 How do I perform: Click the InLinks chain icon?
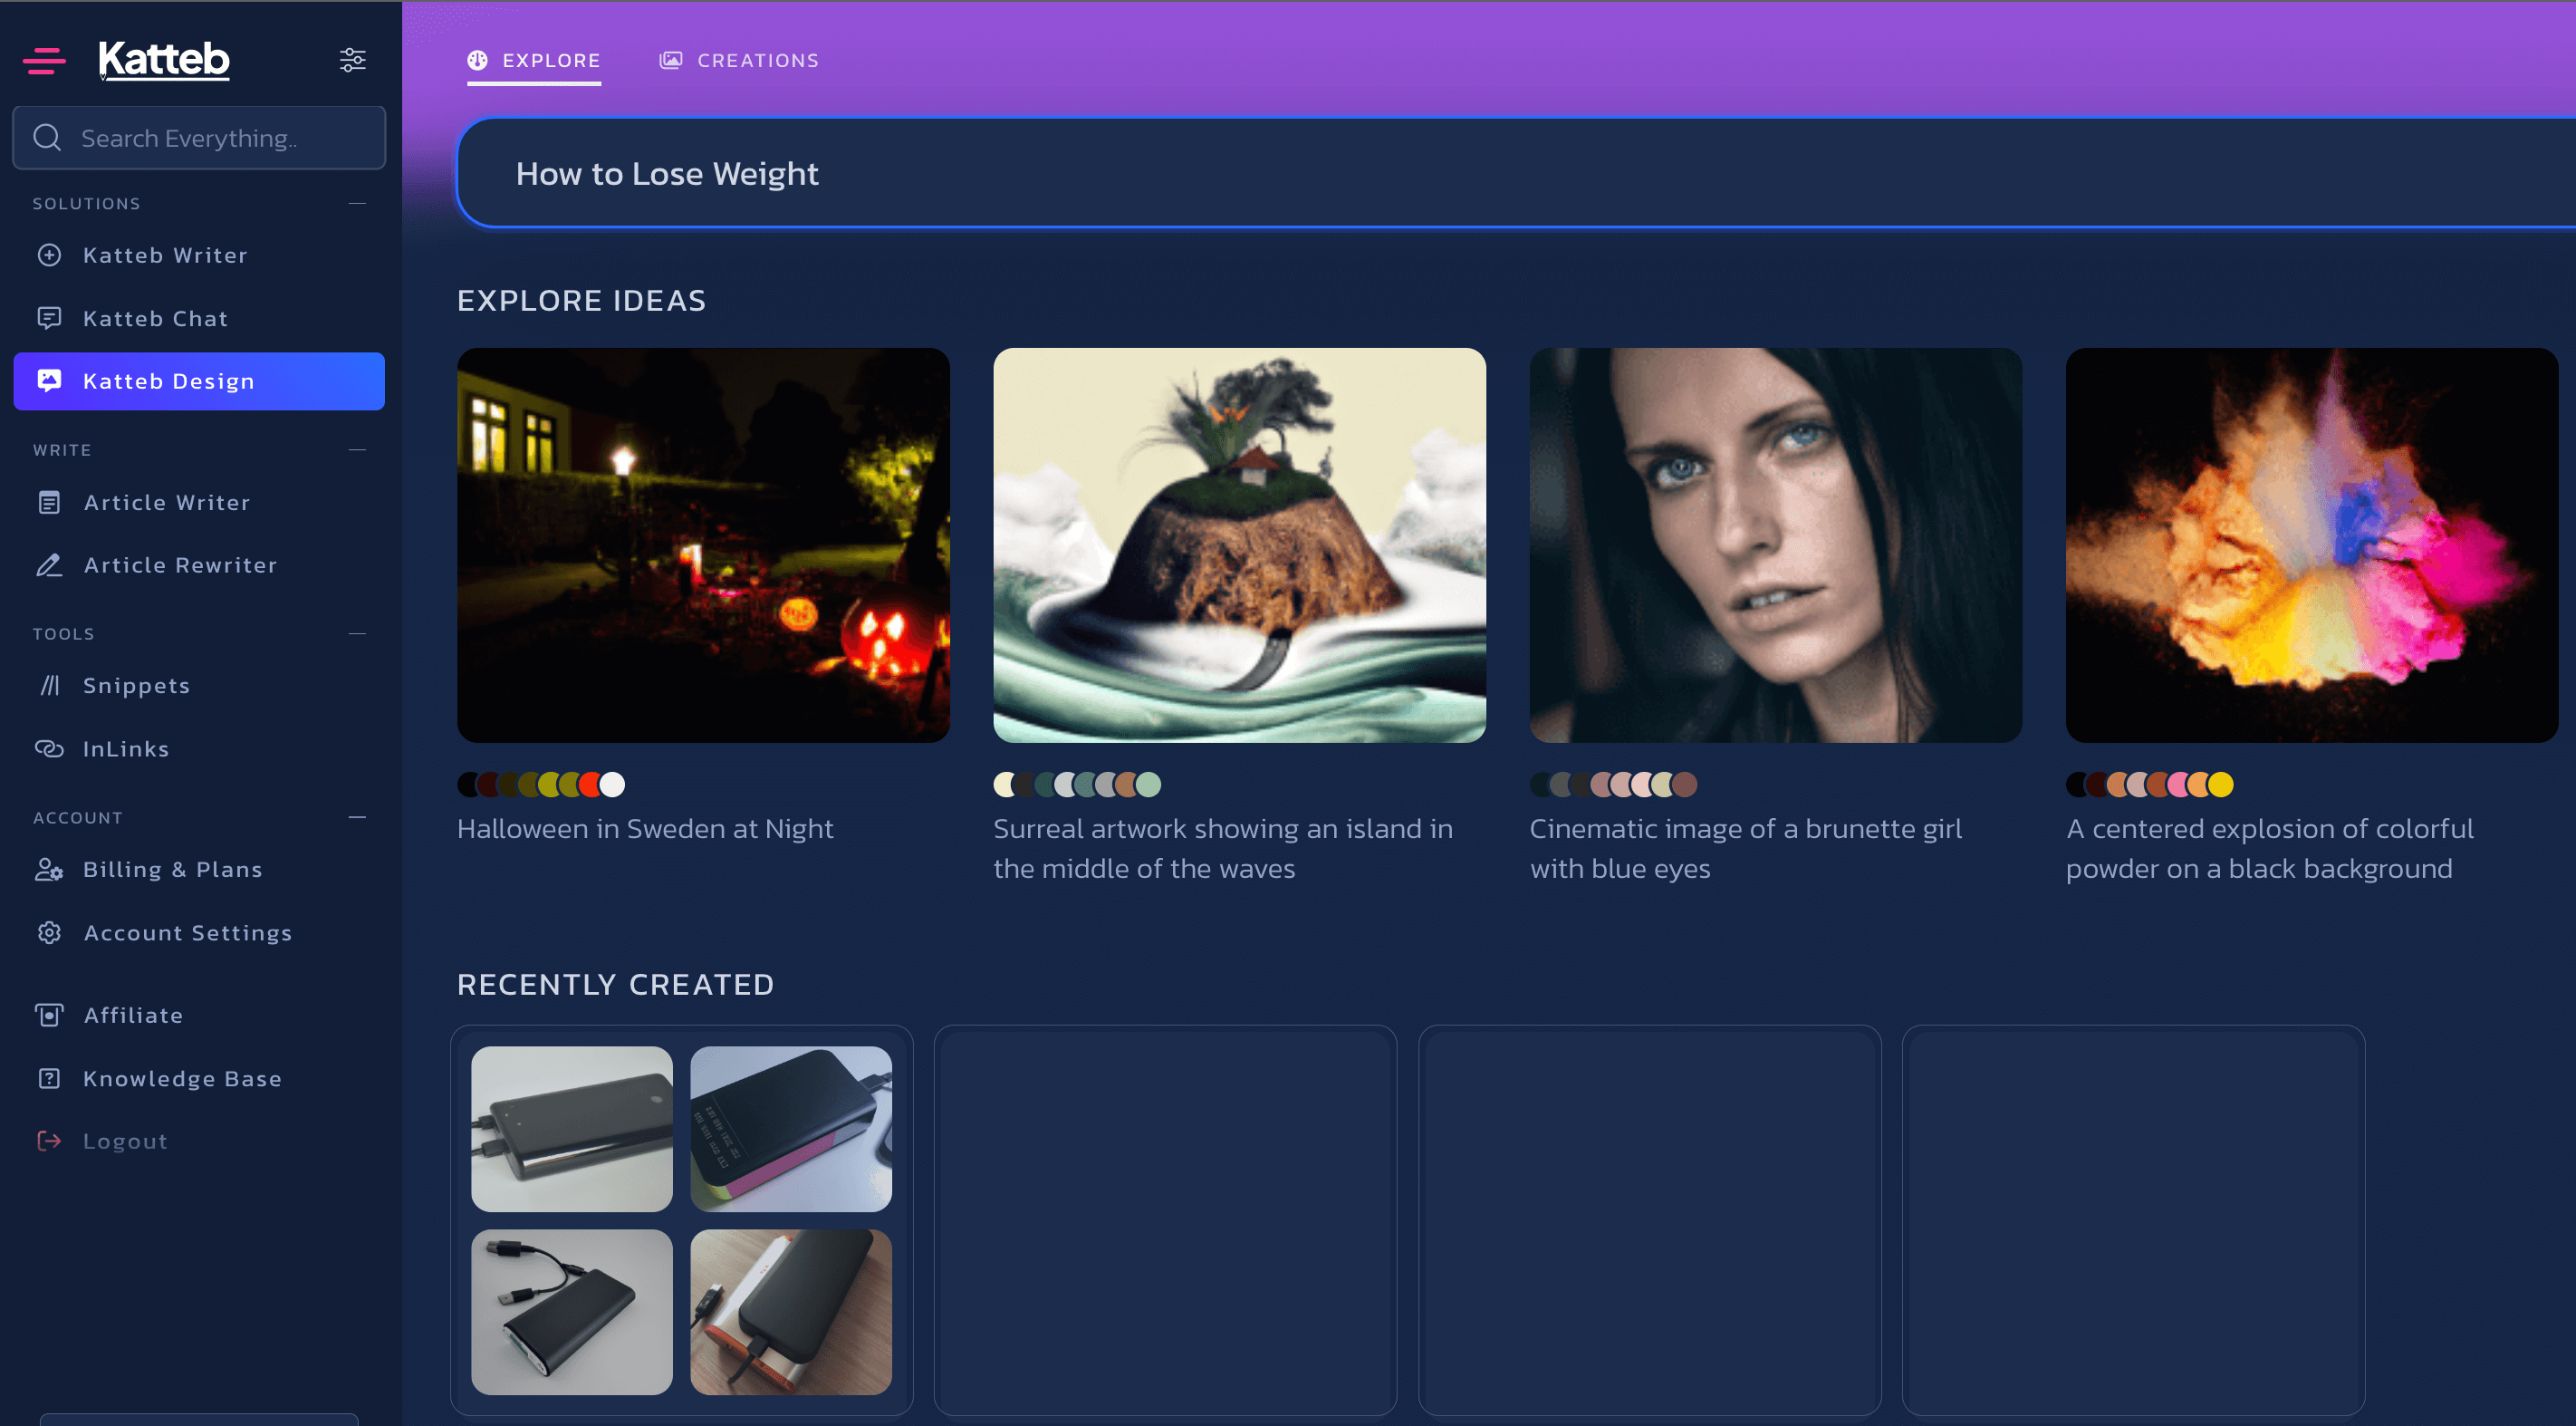coord(49,748)
